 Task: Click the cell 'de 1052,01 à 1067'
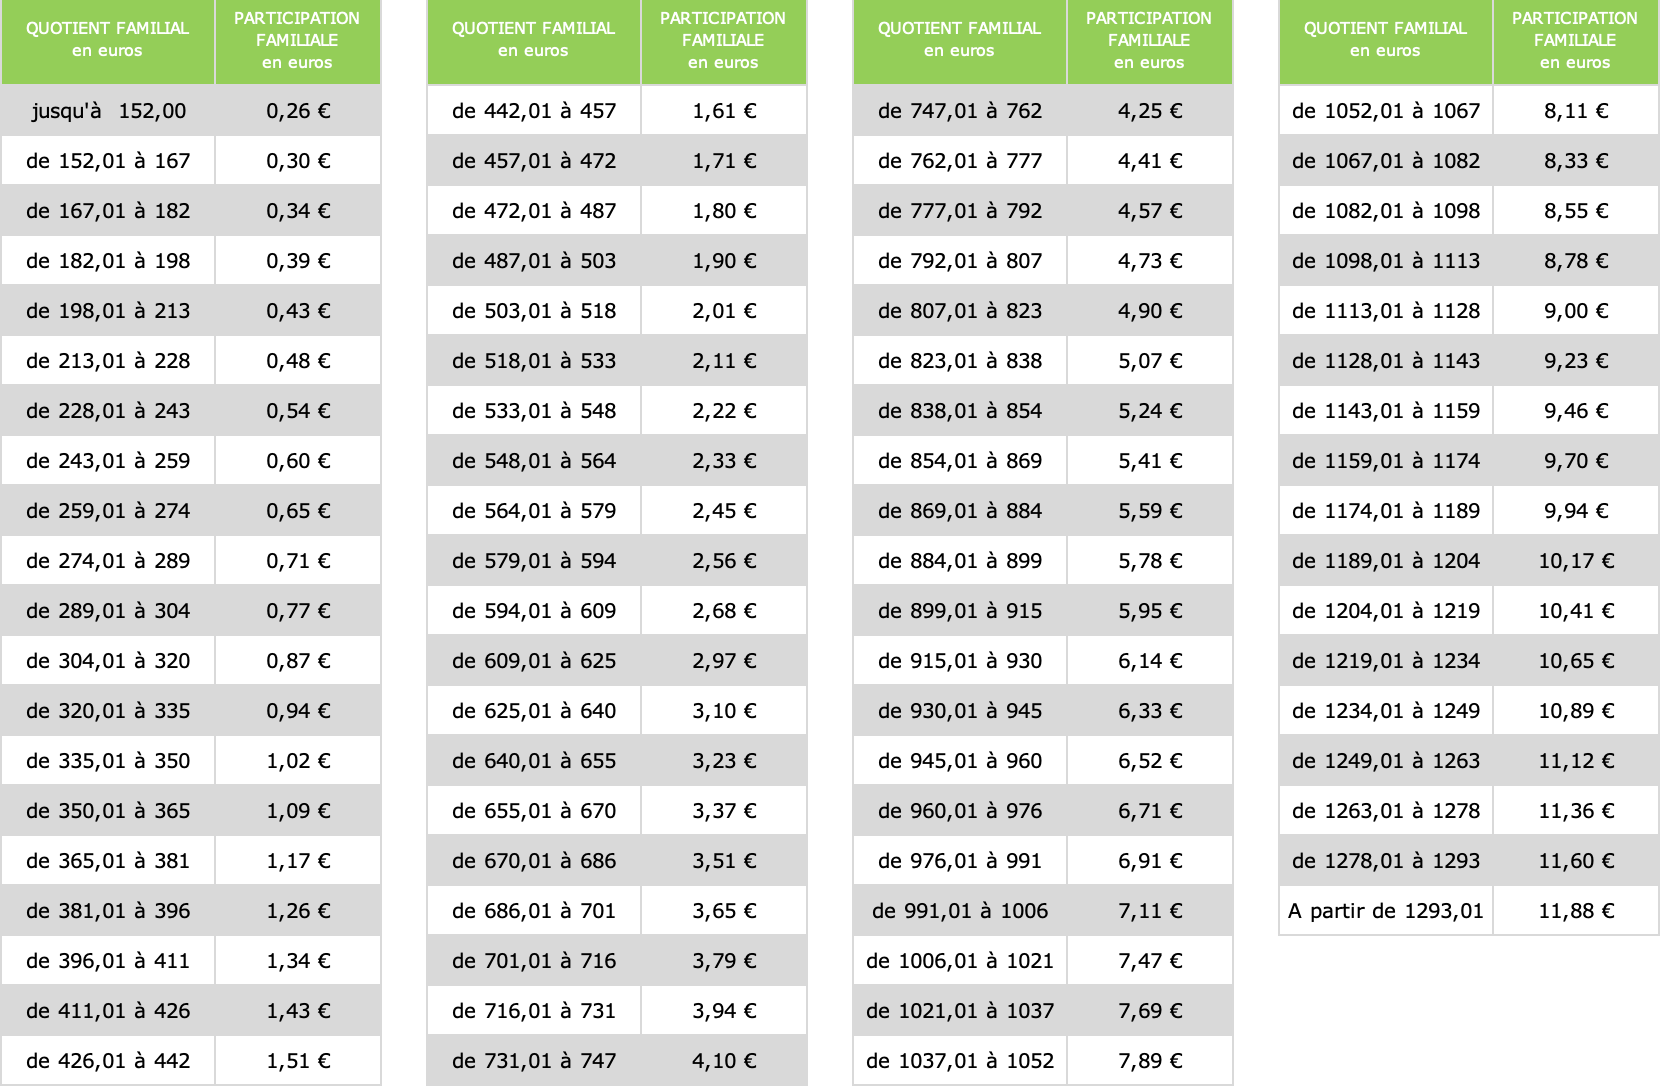click(1386, 111)
